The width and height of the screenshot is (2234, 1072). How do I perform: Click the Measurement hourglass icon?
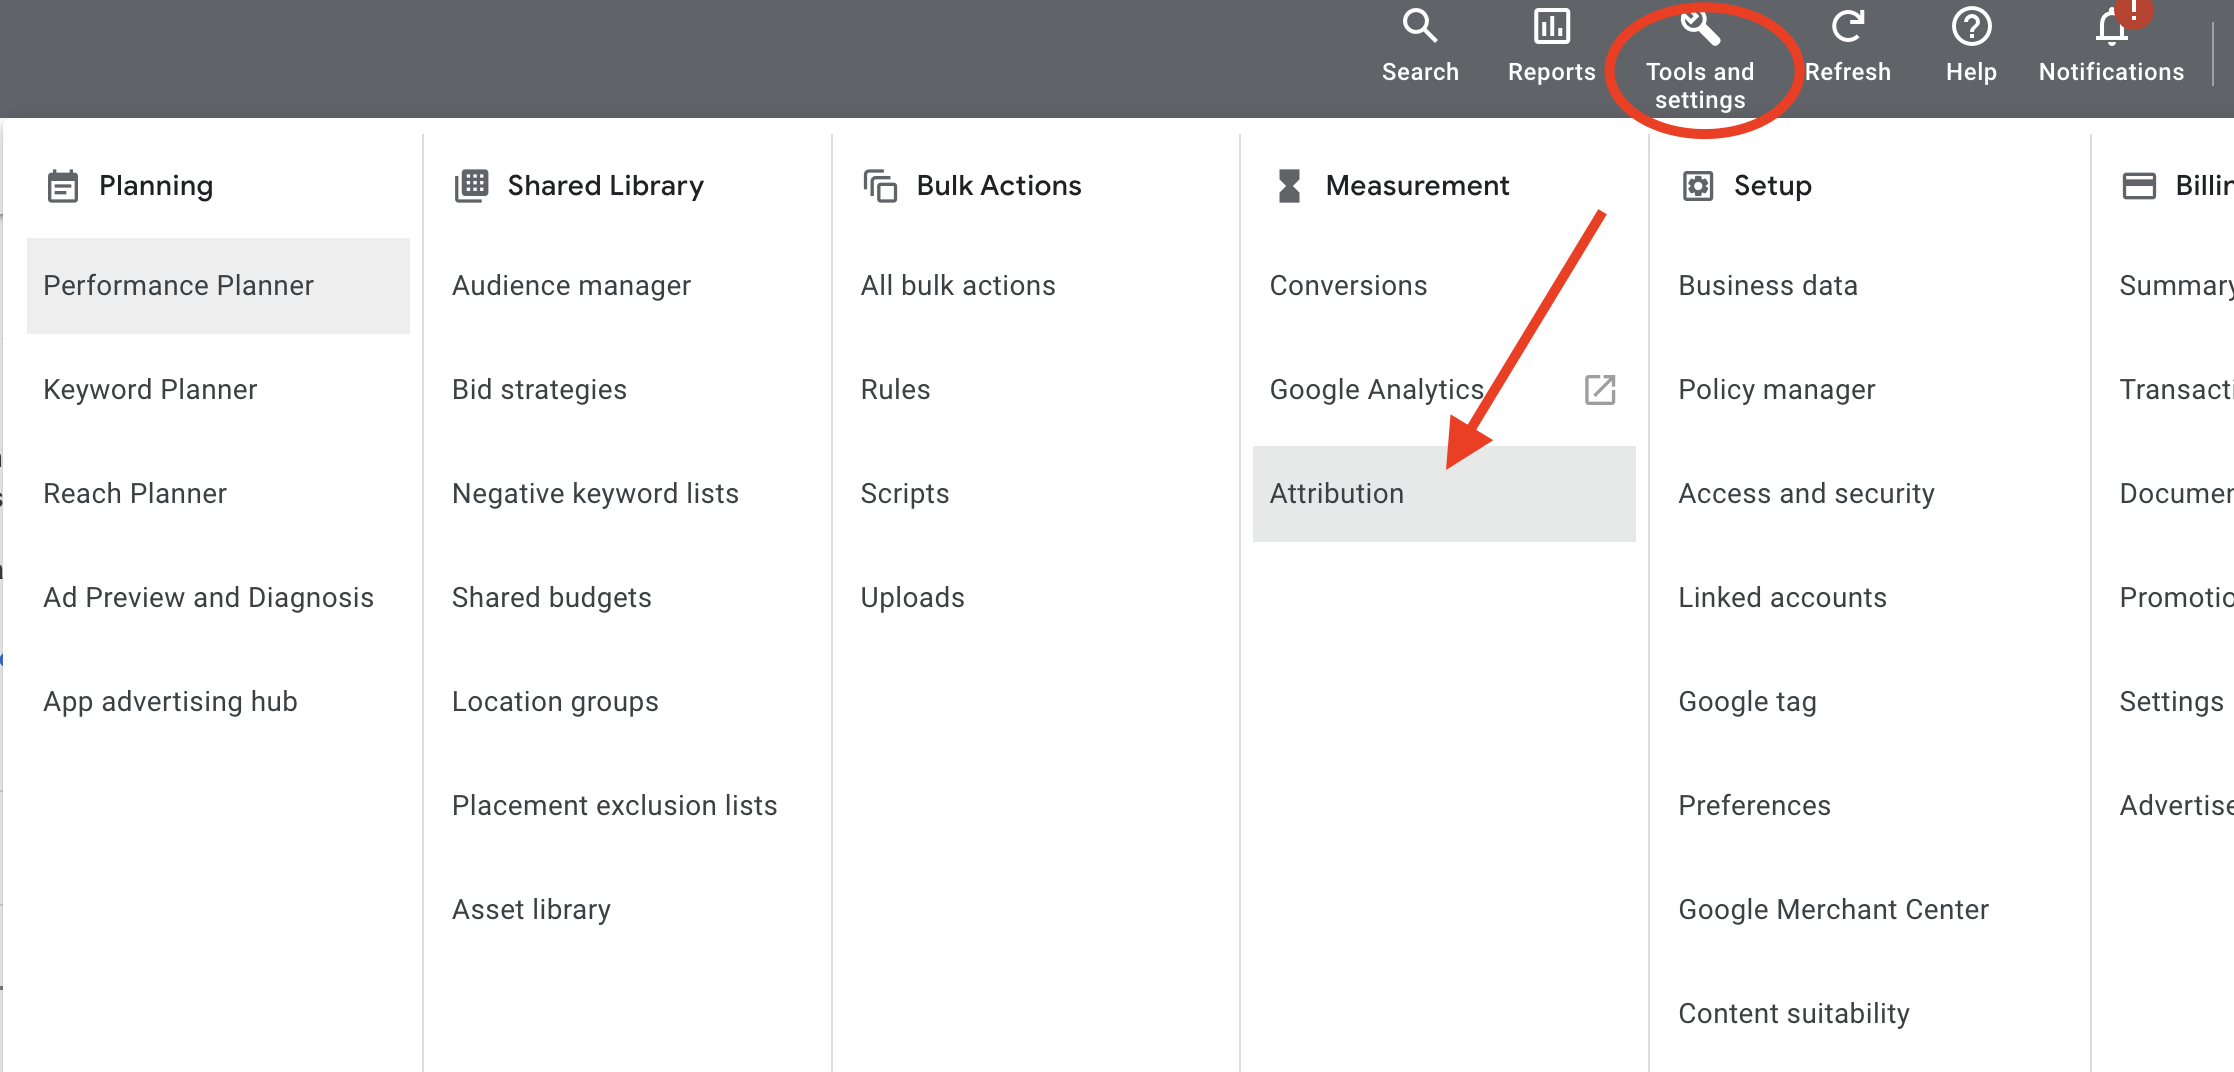pyautogui.click(x=1289, y=186)
